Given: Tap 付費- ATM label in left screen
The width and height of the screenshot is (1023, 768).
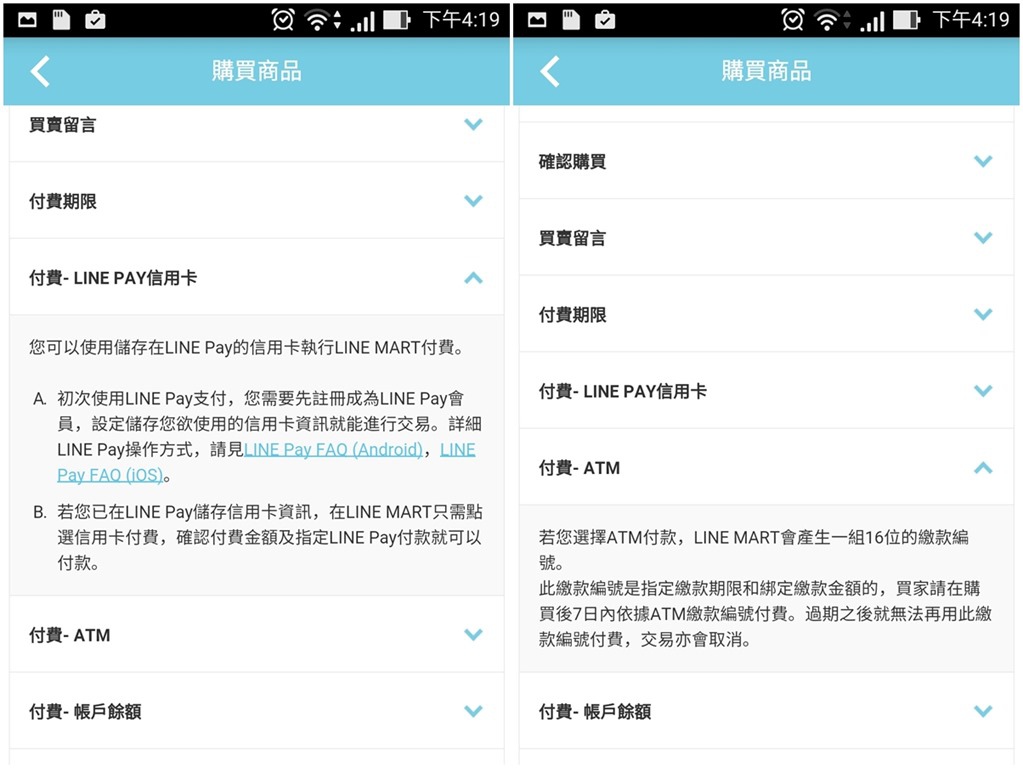Looking at the screenshot, I should pyautogui.click(x=69, y=635).
